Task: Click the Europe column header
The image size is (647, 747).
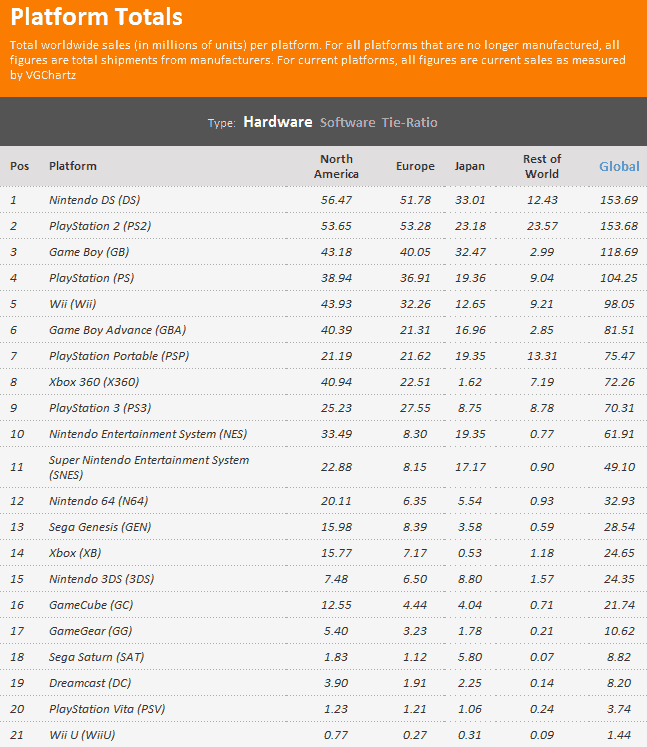Action: 415,166
